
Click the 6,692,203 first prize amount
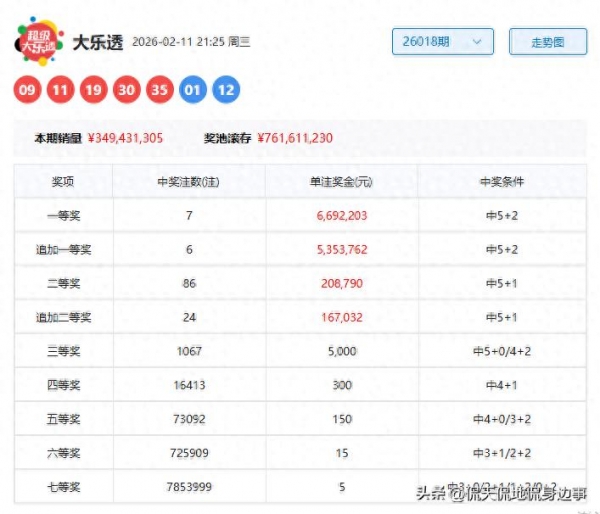pos(341,216)
